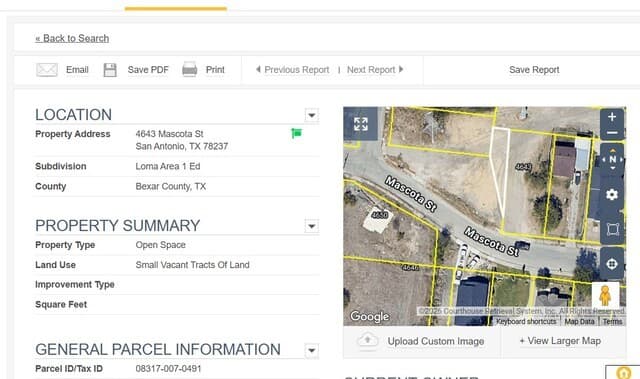Collapse the Property Summary section
This screenshot has height=379, width=640.
[x=311, y=226]
